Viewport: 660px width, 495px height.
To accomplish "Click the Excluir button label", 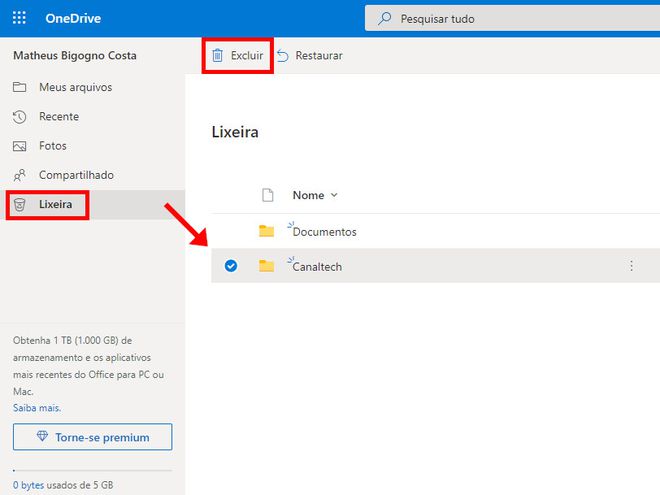I will pos(247,56).
